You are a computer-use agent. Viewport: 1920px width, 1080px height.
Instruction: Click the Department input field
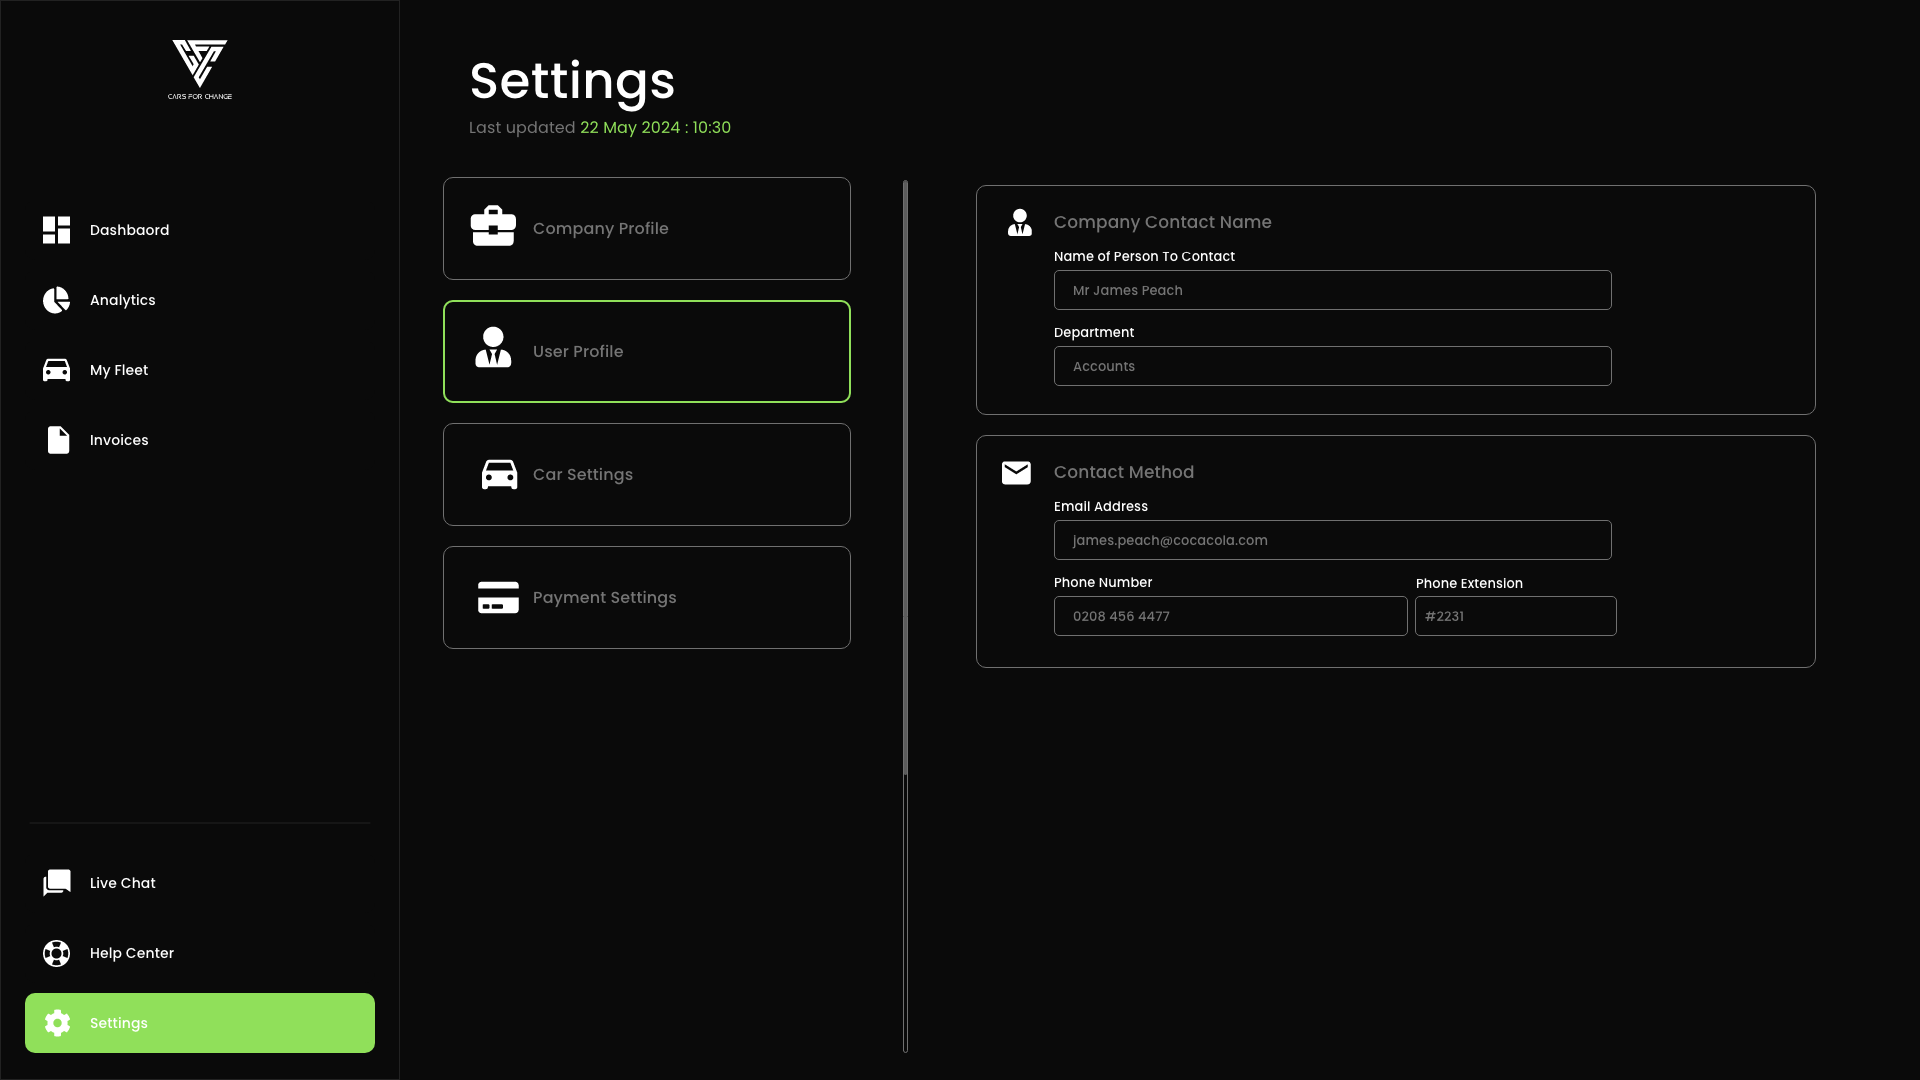tap(1332, 366)
